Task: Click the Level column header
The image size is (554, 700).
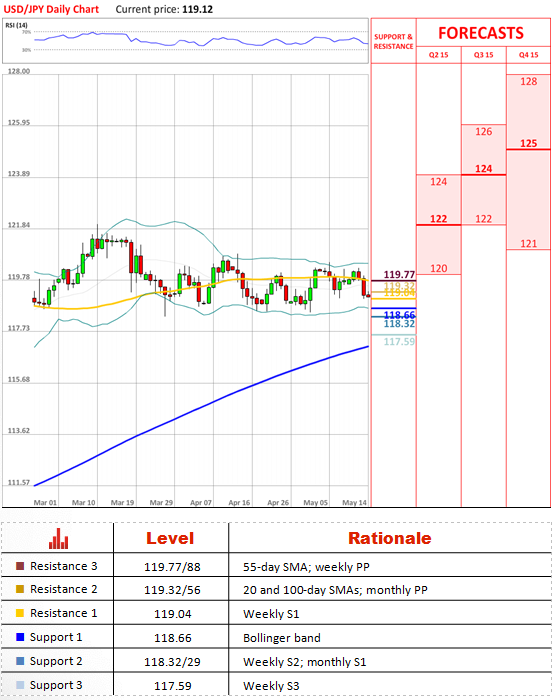Action: point(170,538)
